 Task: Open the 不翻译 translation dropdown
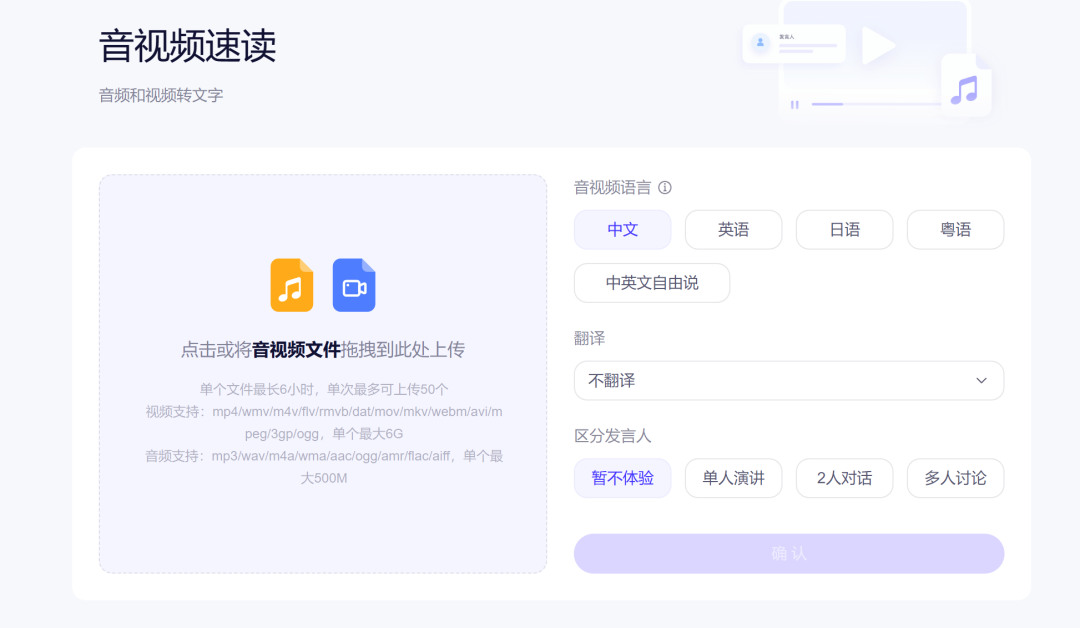pyautogui.click(x=788, y=381)
